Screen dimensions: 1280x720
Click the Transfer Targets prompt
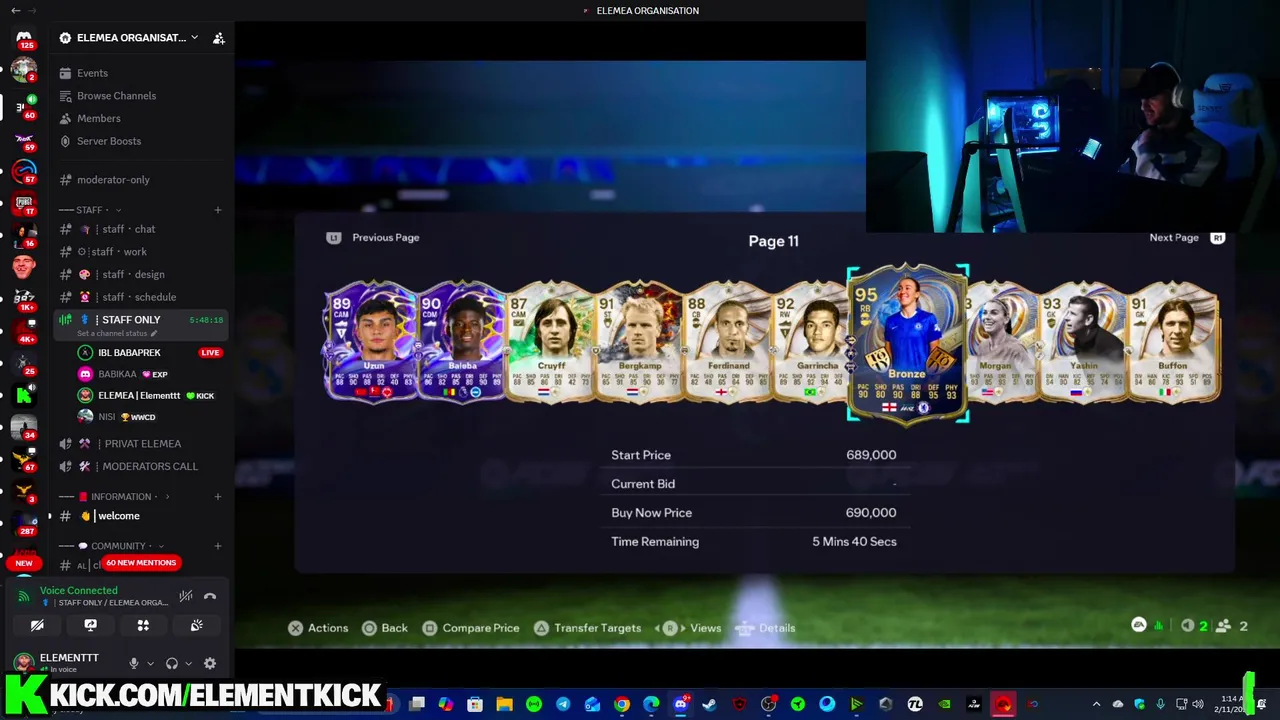587,628
